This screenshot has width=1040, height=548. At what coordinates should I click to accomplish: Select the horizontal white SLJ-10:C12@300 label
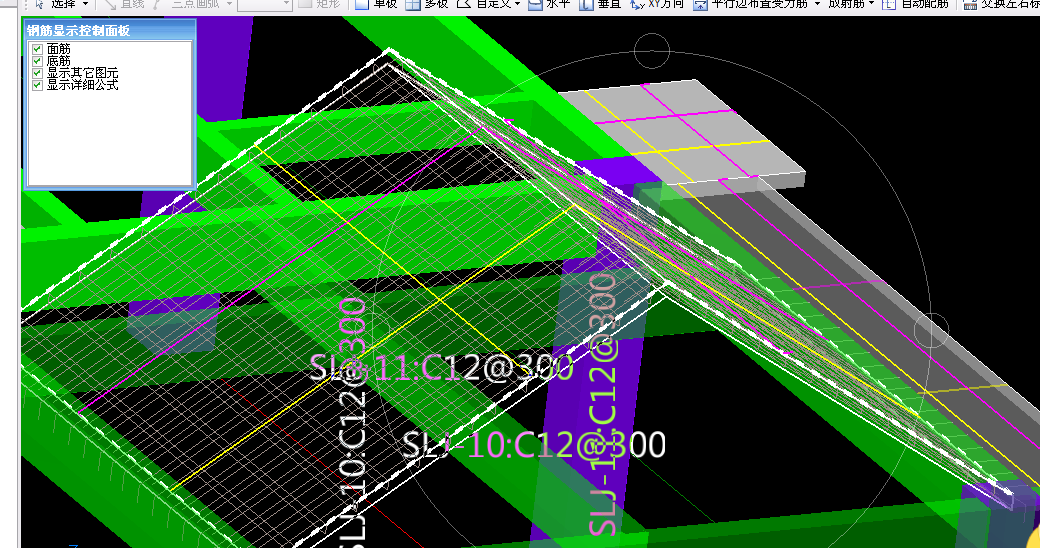[x=535, y=445]
